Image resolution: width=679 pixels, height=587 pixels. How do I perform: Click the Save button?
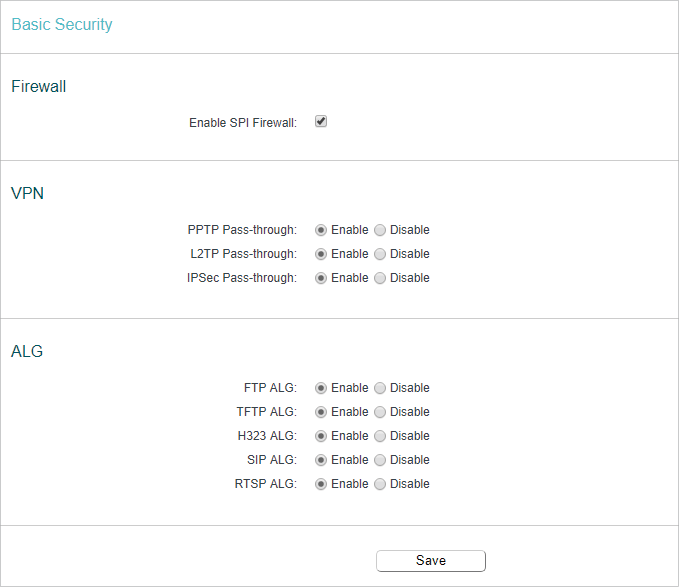click(x=431, y=561)
